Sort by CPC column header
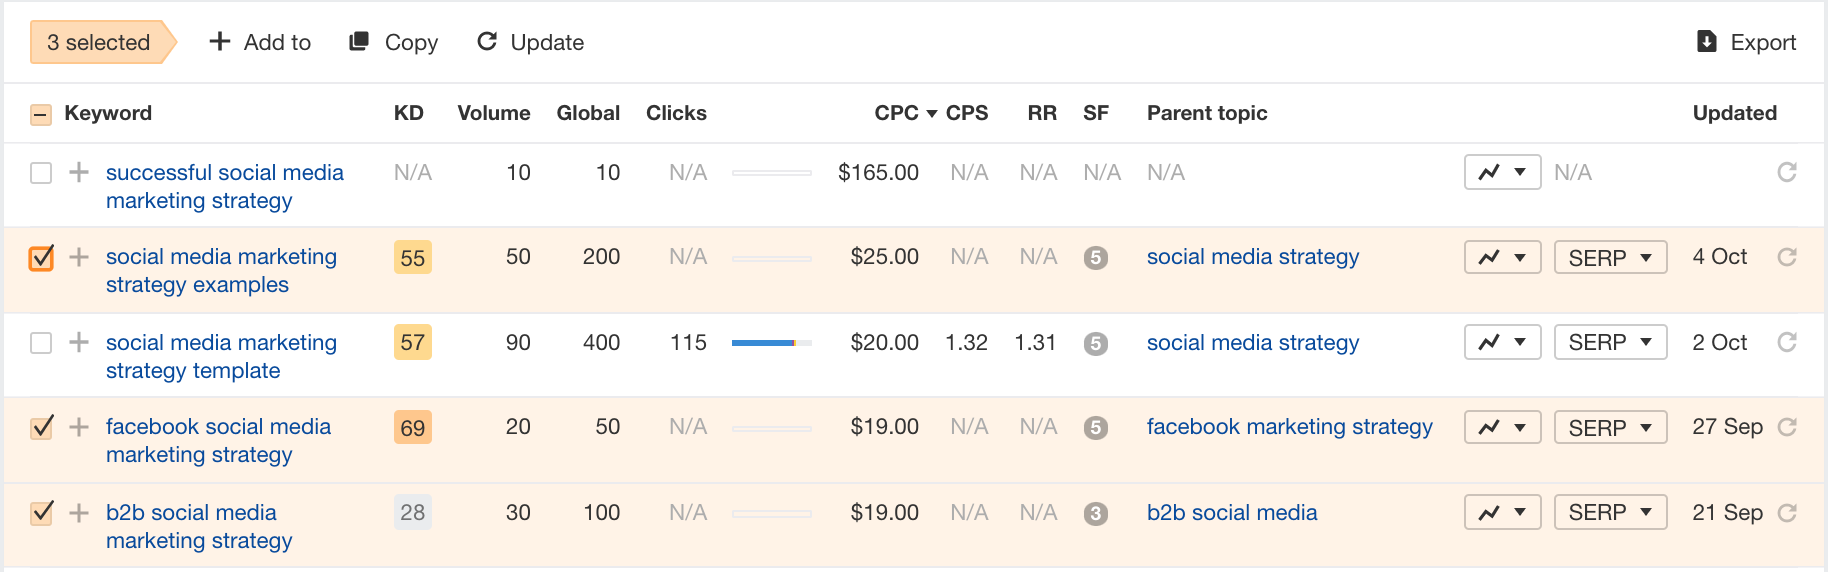Image resolution: width=1828 pixels, height=572 pixels. point(905,113)
